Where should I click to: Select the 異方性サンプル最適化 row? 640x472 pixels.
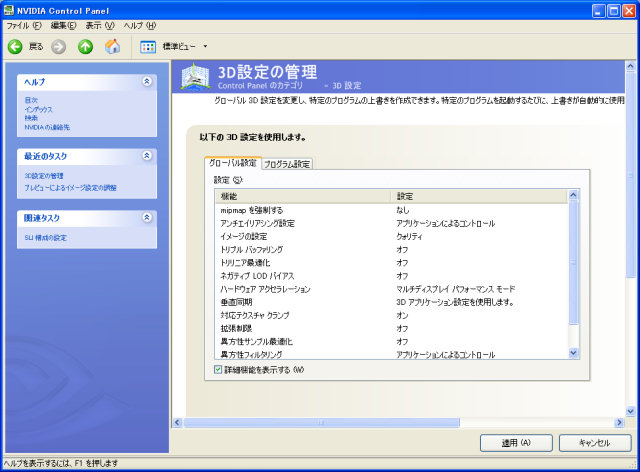pyautogui.click(x=391, y=341)
